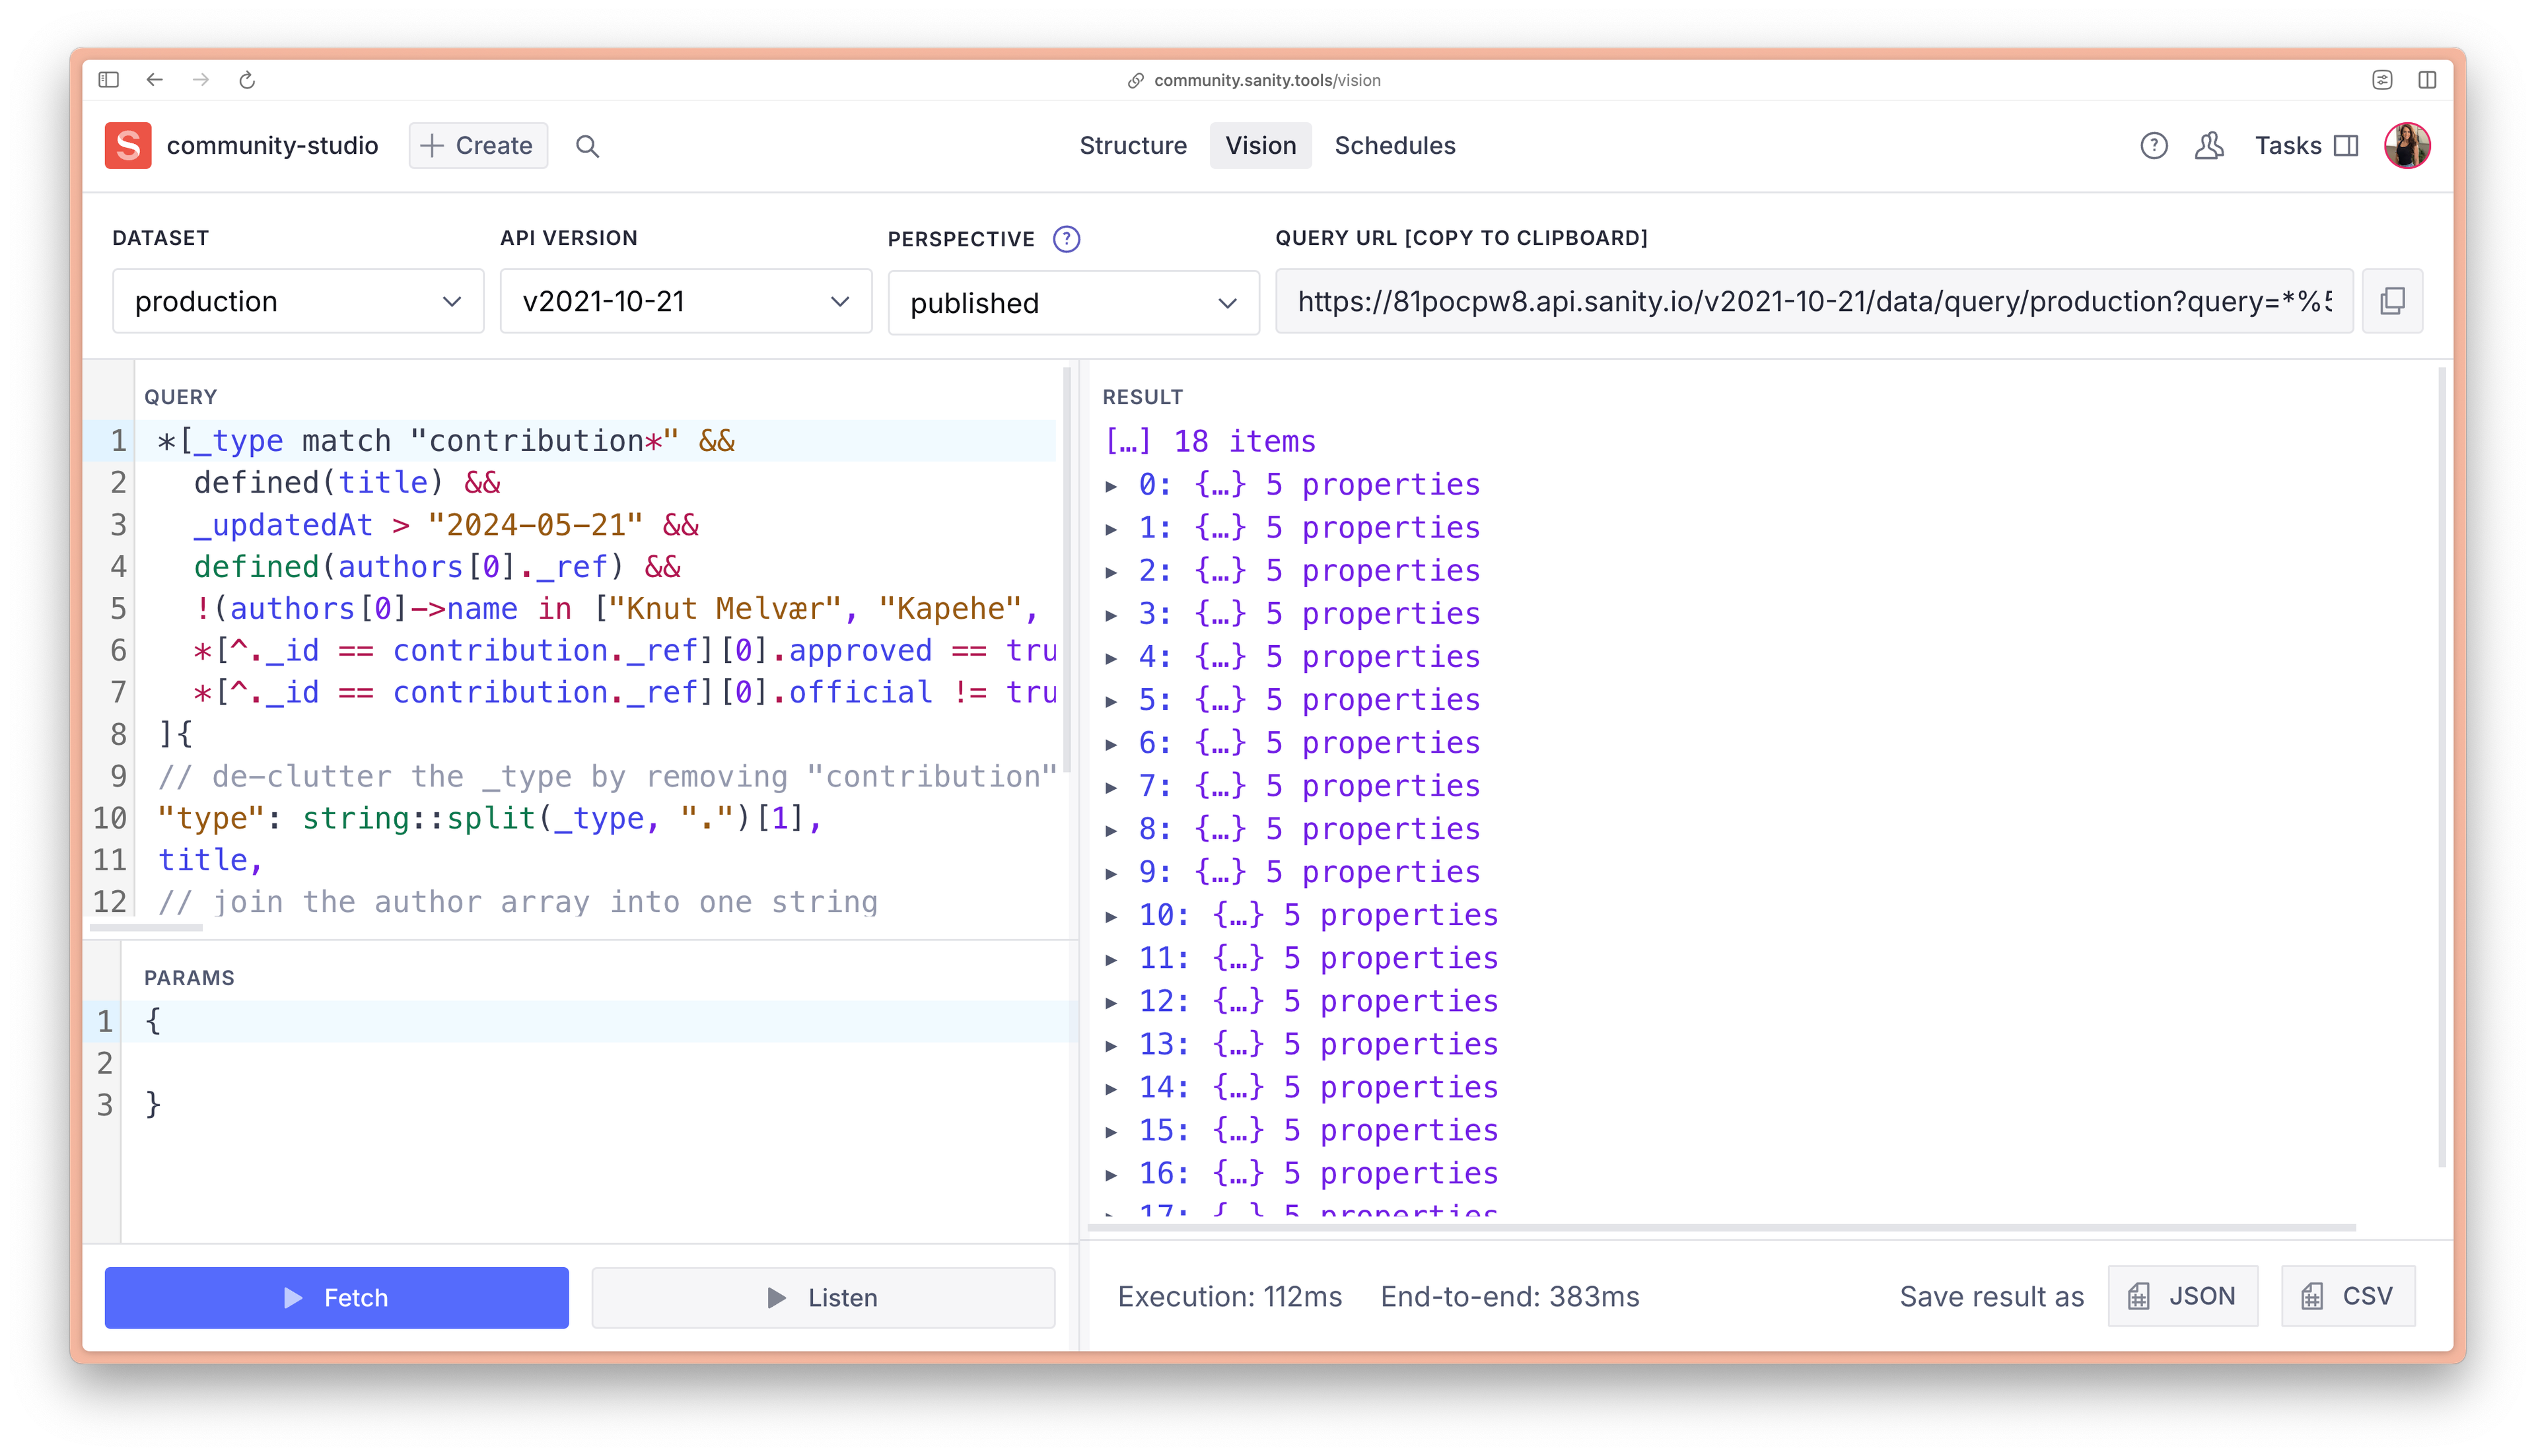Click the query editor vertical scrollbar
This screenshot has width=2536, height=1456.
point(1066,570)
